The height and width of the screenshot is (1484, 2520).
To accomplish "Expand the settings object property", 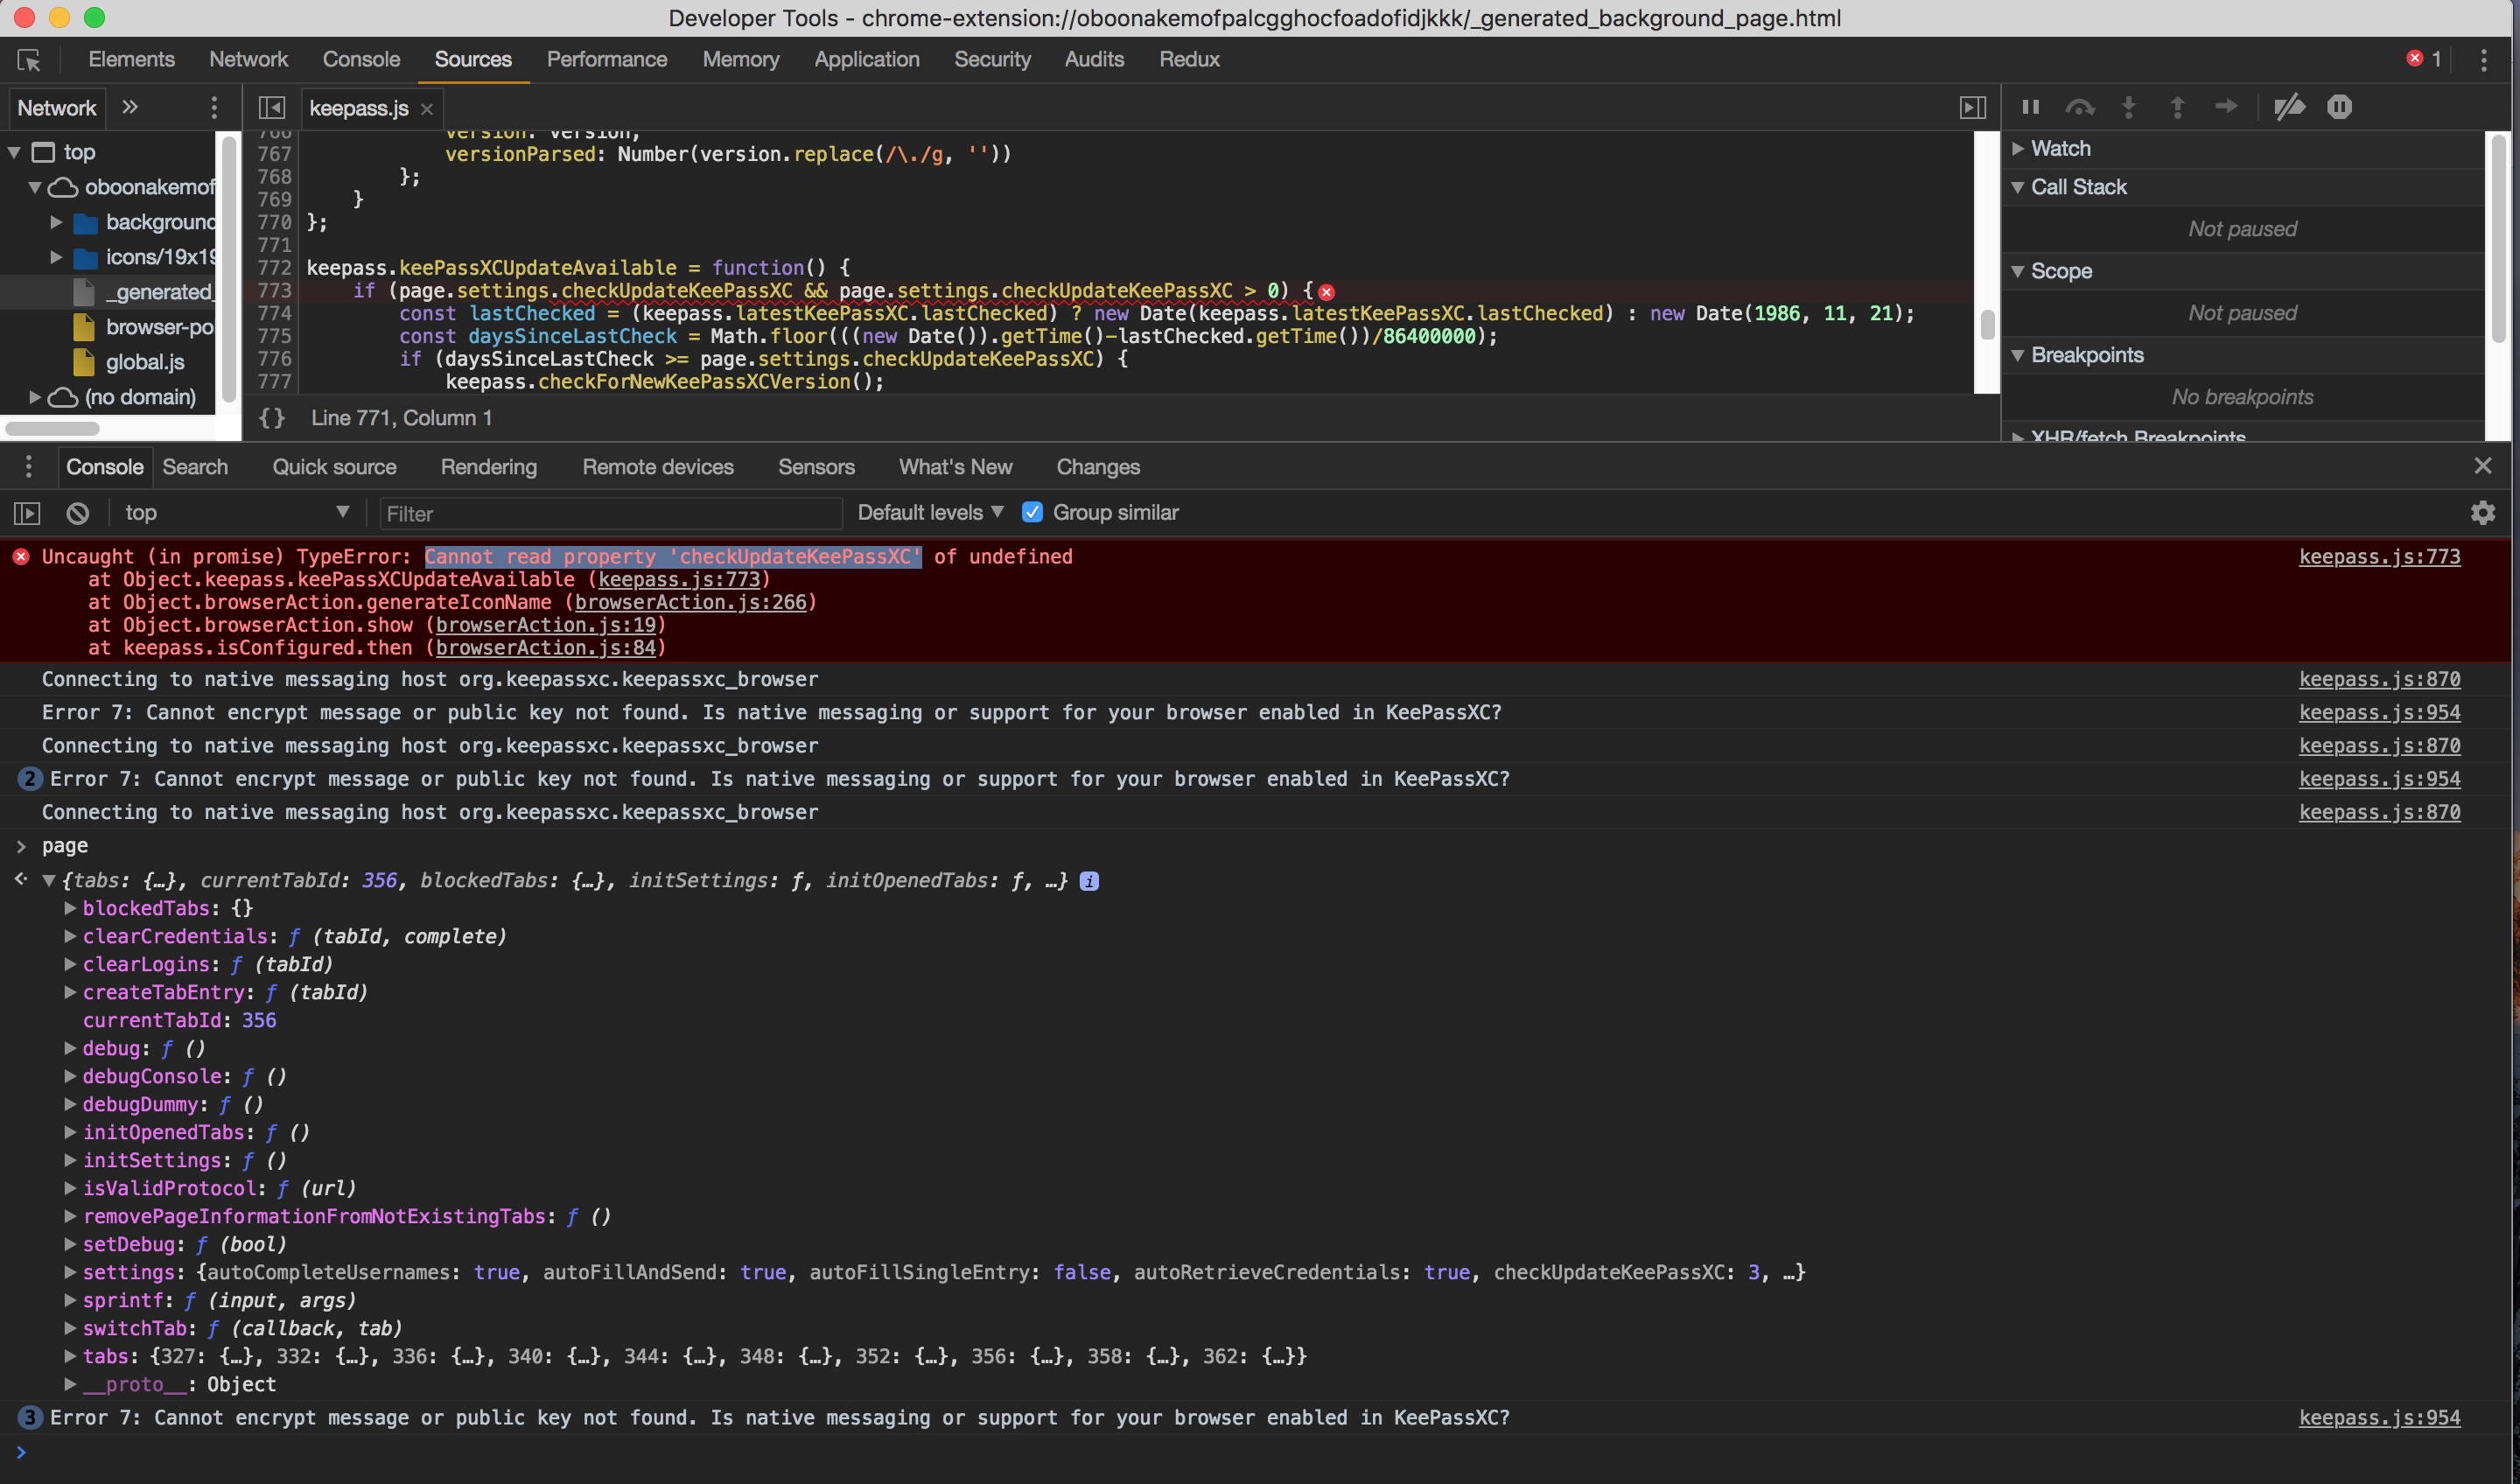I will [x=70, y=1272].
